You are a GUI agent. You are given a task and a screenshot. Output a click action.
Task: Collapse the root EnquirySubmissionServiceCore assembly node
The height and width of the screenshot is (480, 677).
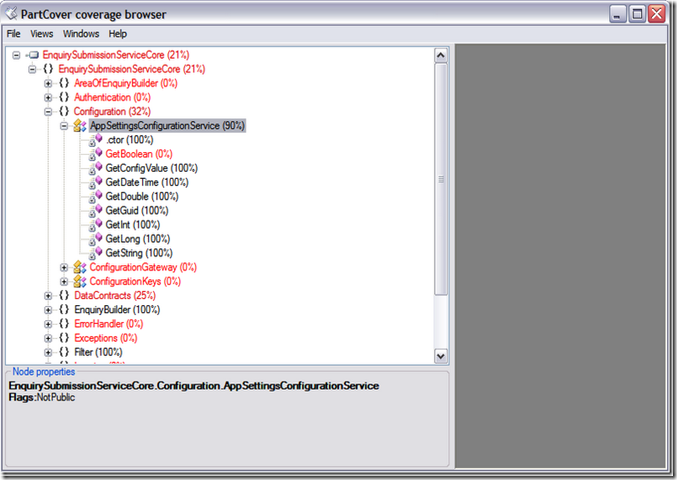(16, 55)
